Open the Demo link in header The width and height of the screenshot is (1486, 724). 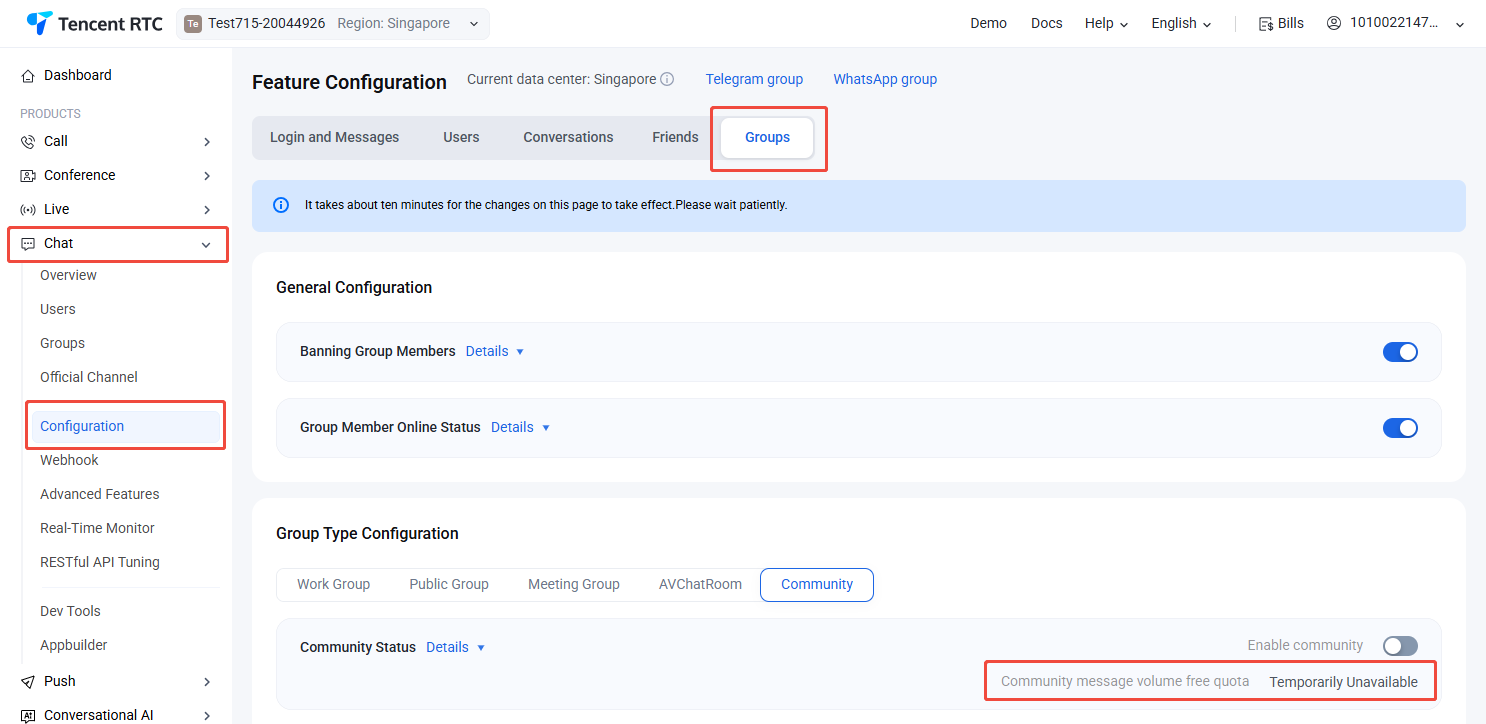coord(988,24)
